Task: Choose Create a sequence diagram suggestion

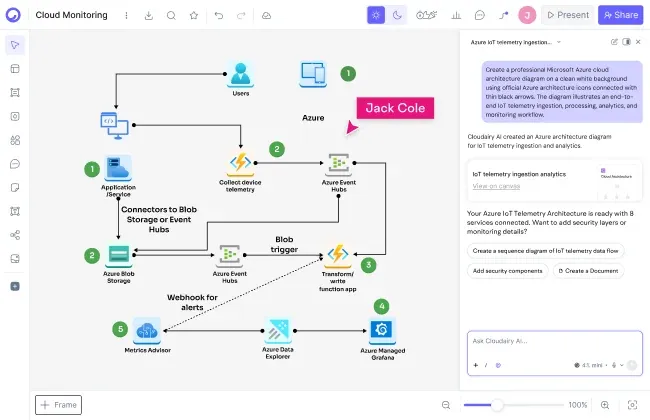Action: point(546,251)
